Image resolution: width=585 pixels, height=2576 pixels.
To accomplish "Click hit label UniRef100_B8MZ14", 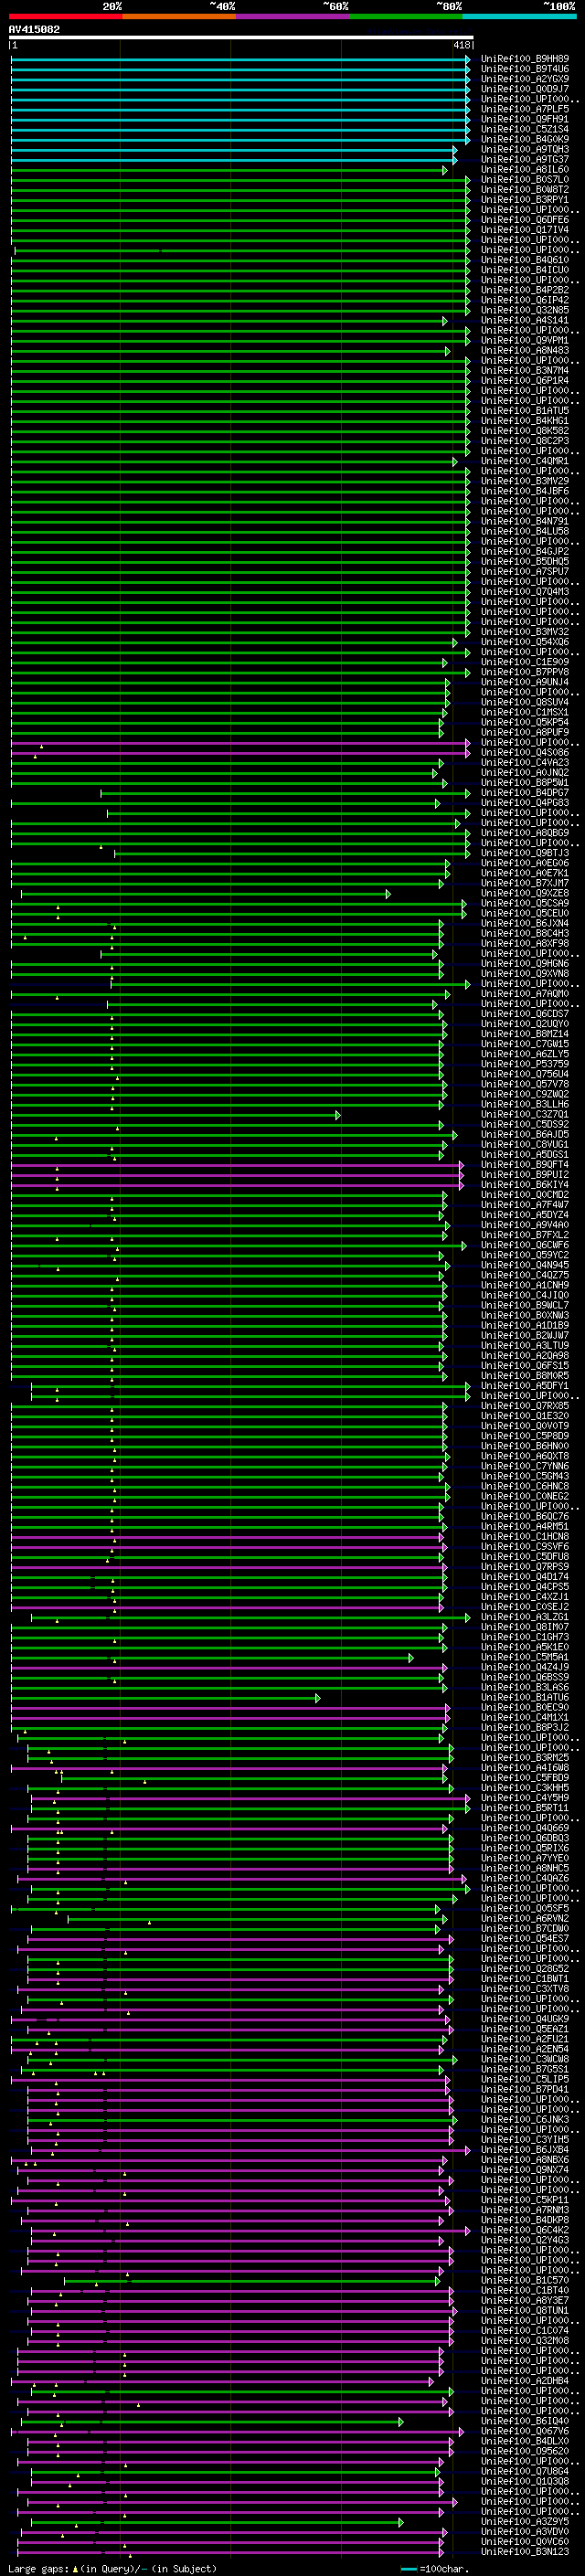I will [525, 1034].
